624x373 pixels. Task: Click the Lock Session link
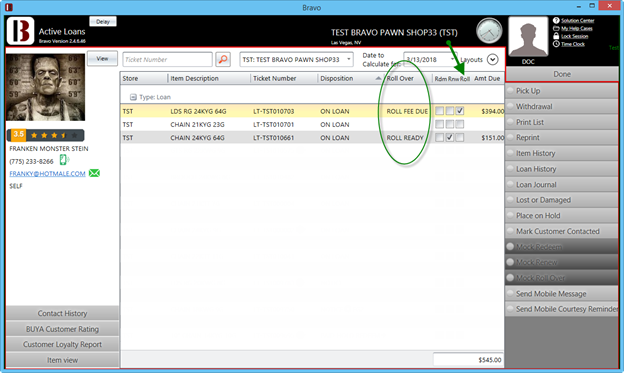point(574,36)
